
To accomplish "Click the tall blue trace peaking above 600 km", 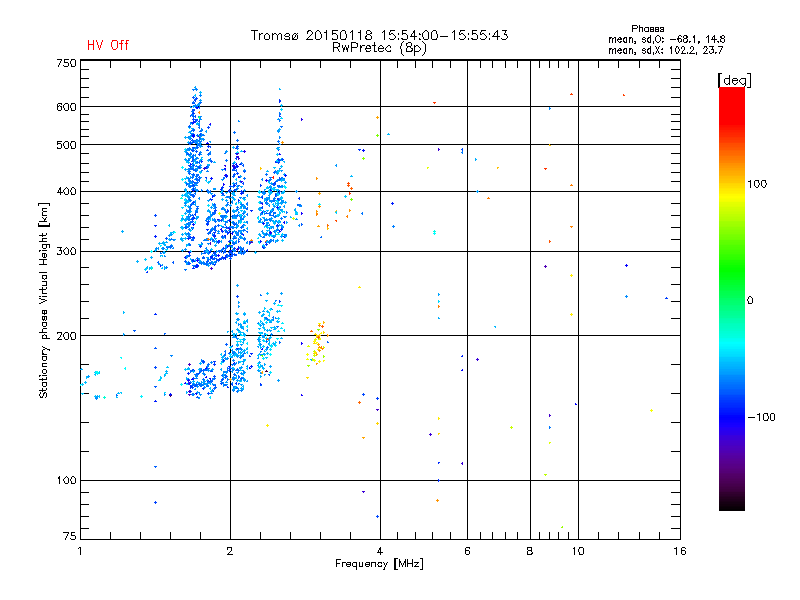I will [193, 179].
